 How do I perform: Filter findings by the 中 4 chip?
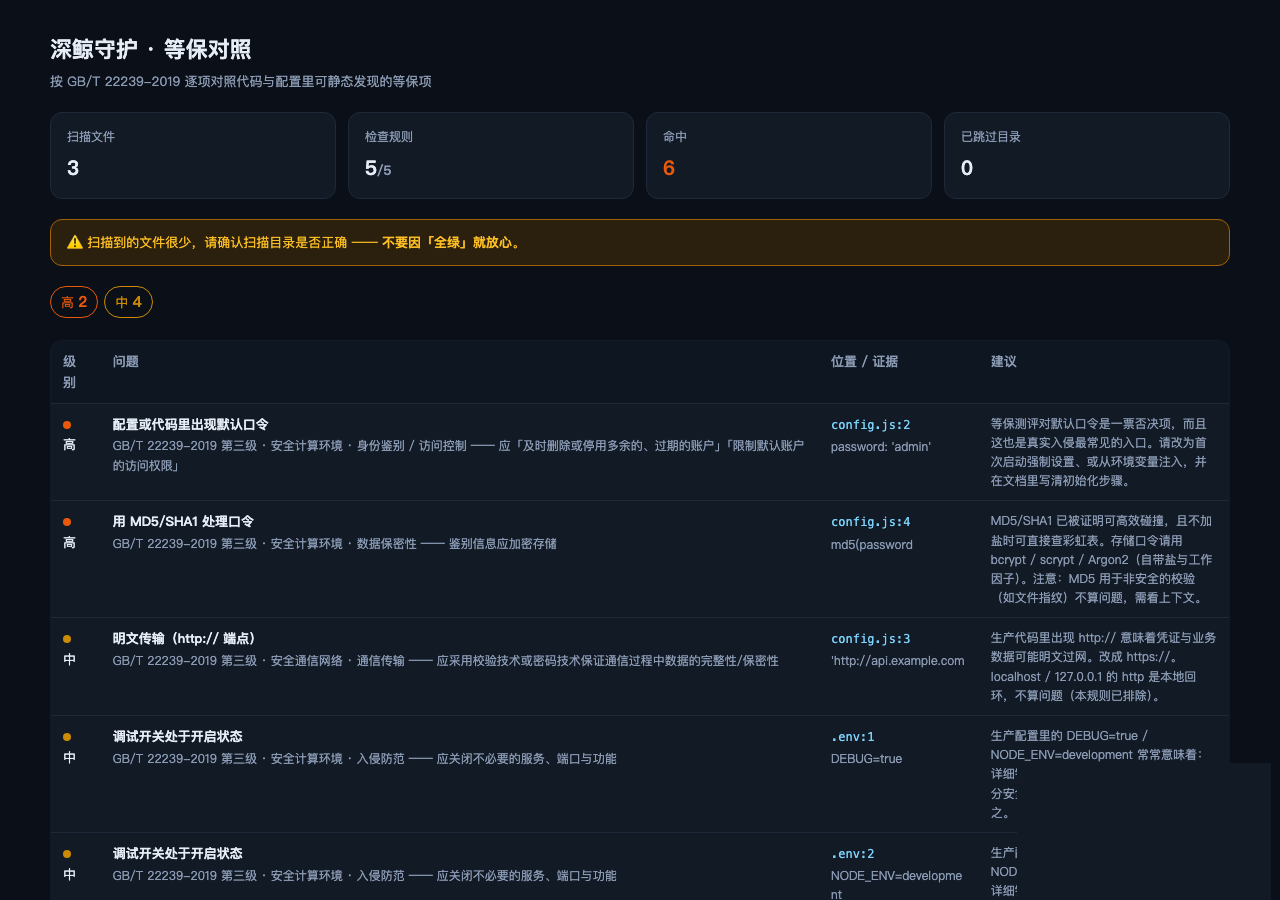(128, 302)
